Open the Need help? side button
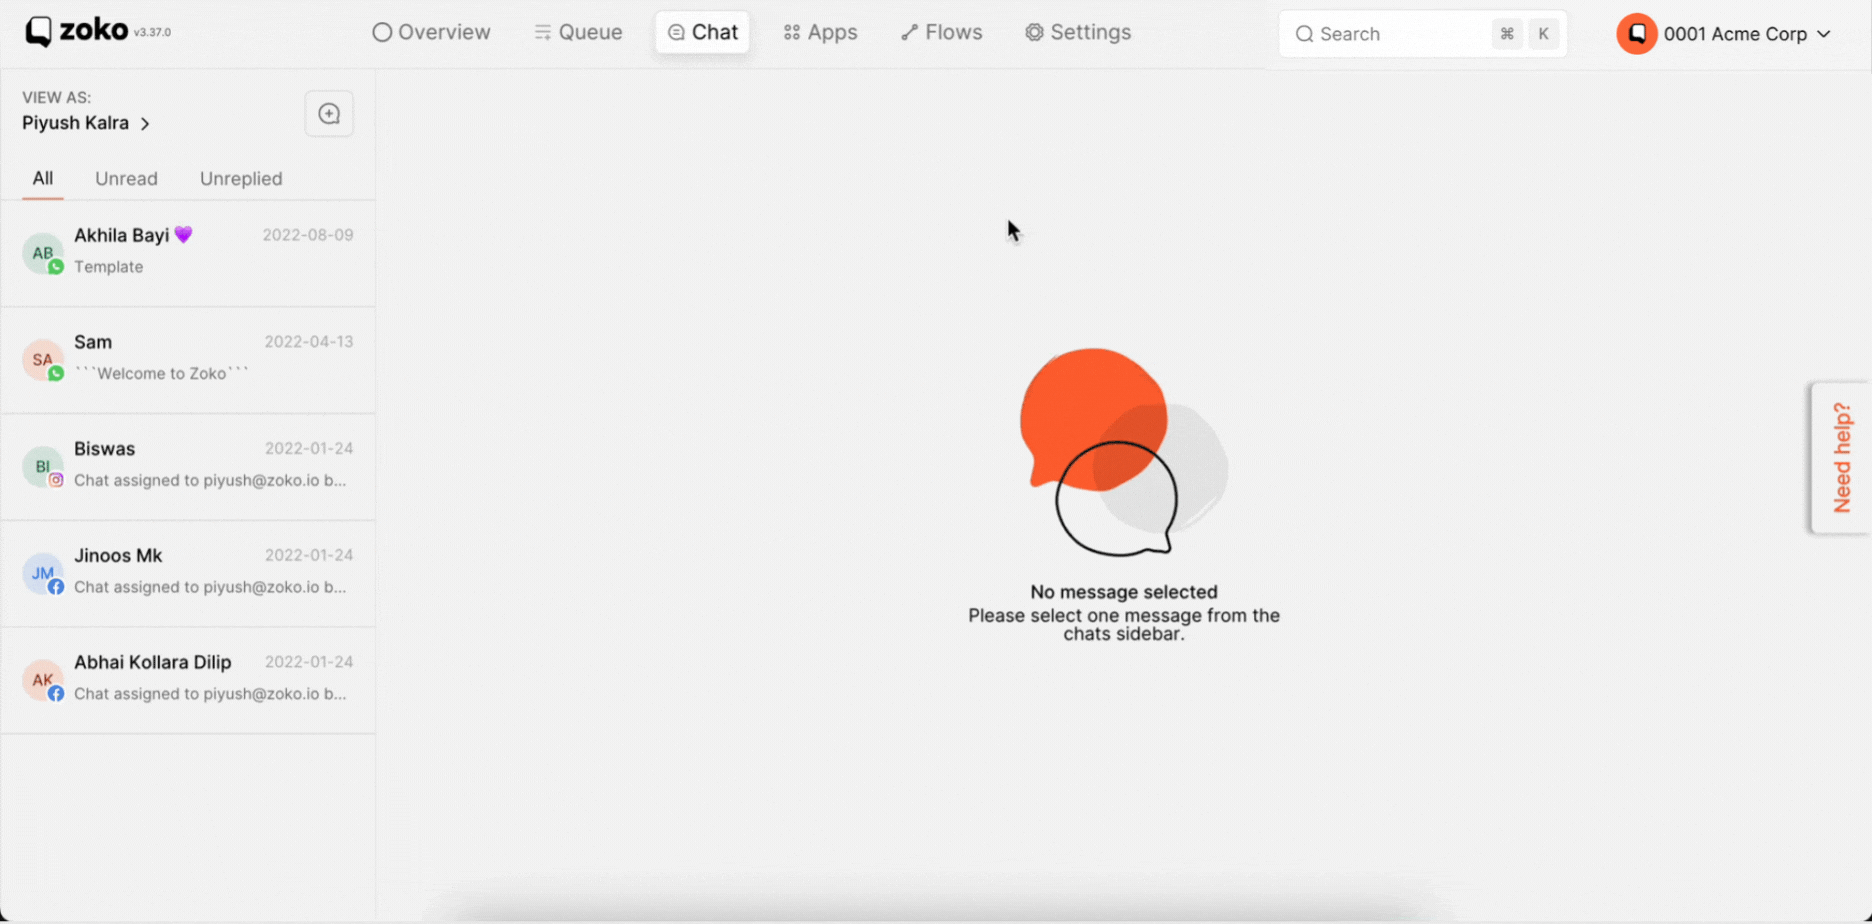The height and width of the screenshot is (924, 1872). pos(1841,458)
